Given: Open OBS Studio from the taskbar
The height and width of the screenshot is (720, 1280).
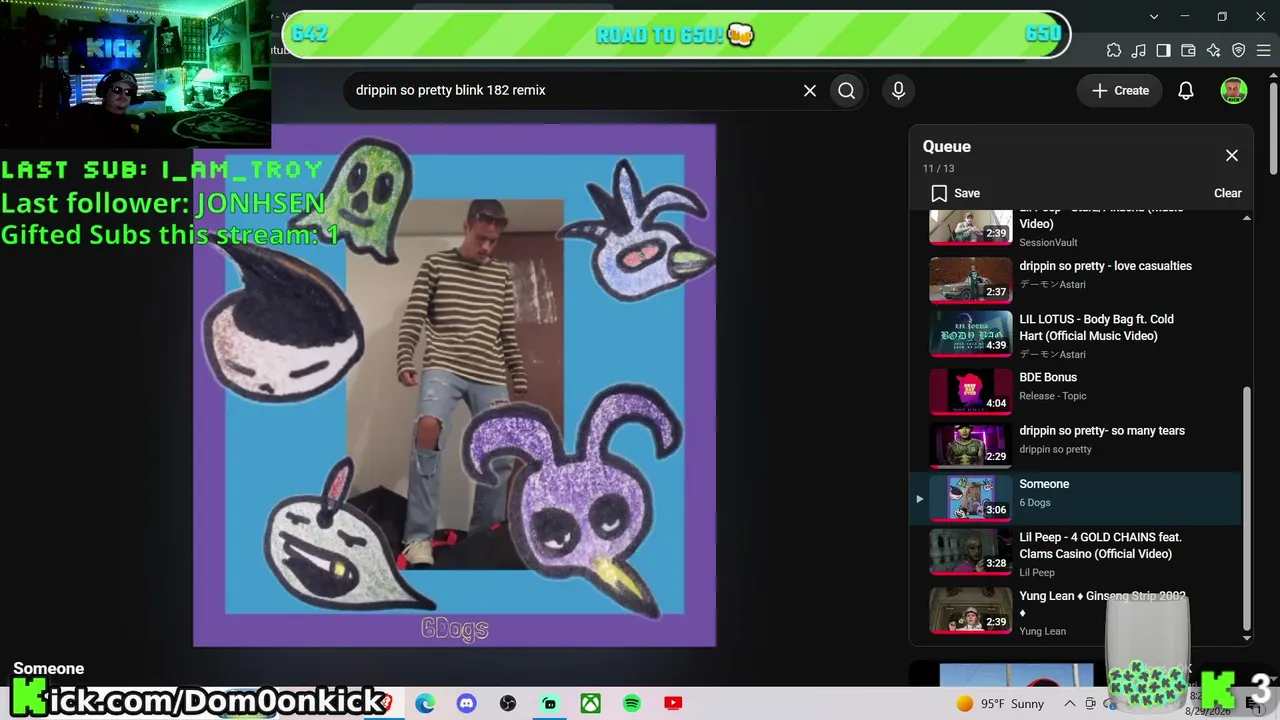Looking at the screenshot, I should coord(508,704).
